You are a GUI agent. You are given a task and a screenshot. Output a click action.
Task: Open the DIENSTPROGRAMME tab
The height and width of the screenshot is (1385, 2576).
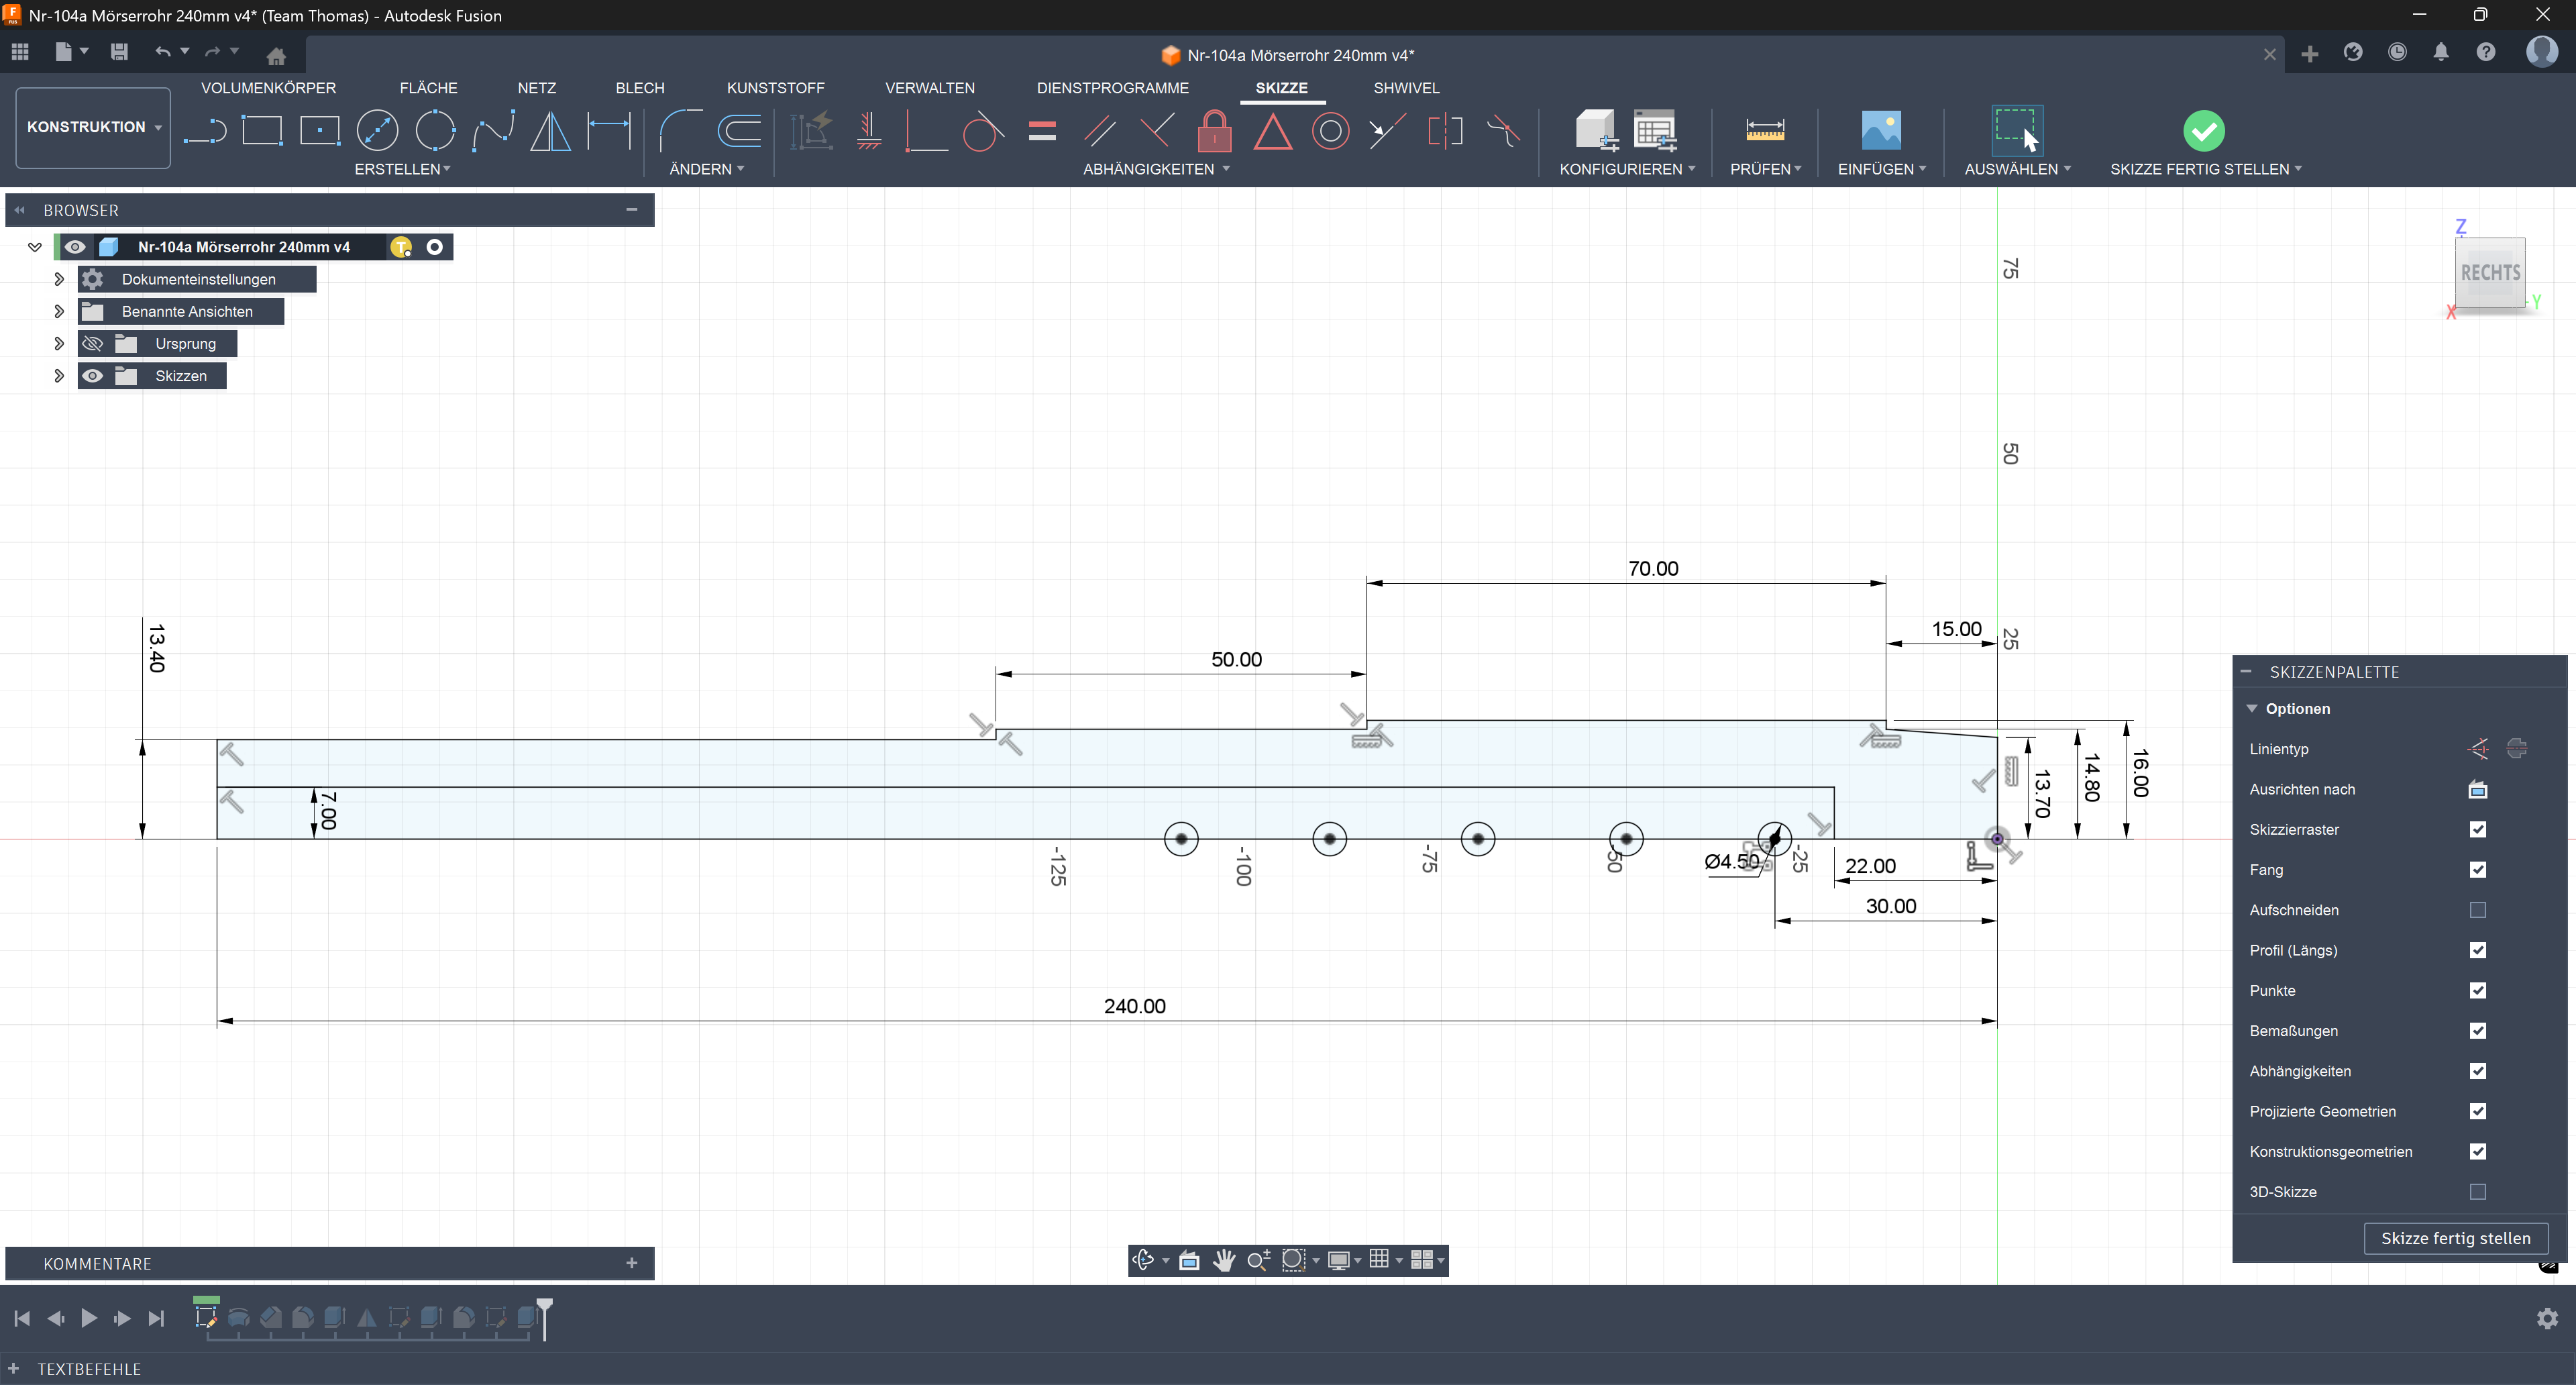(x=1112, y=88)
